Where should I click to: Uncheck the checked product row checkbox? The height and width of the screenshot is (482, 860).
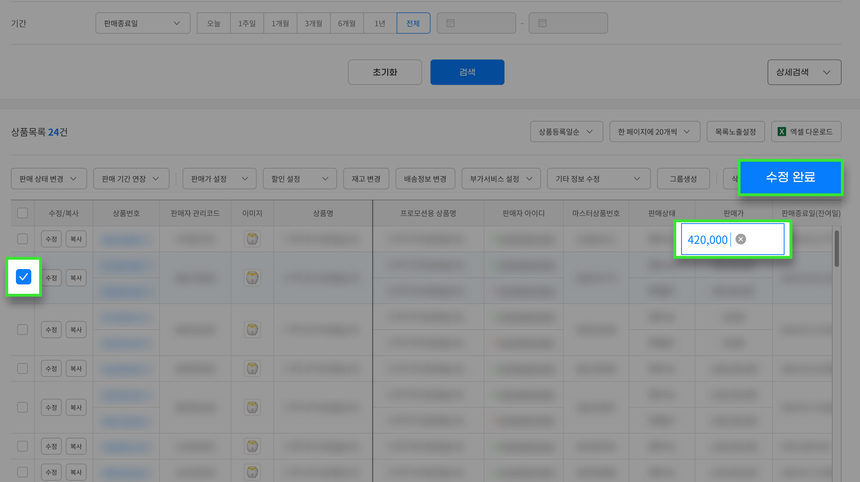tap(24, 277)
